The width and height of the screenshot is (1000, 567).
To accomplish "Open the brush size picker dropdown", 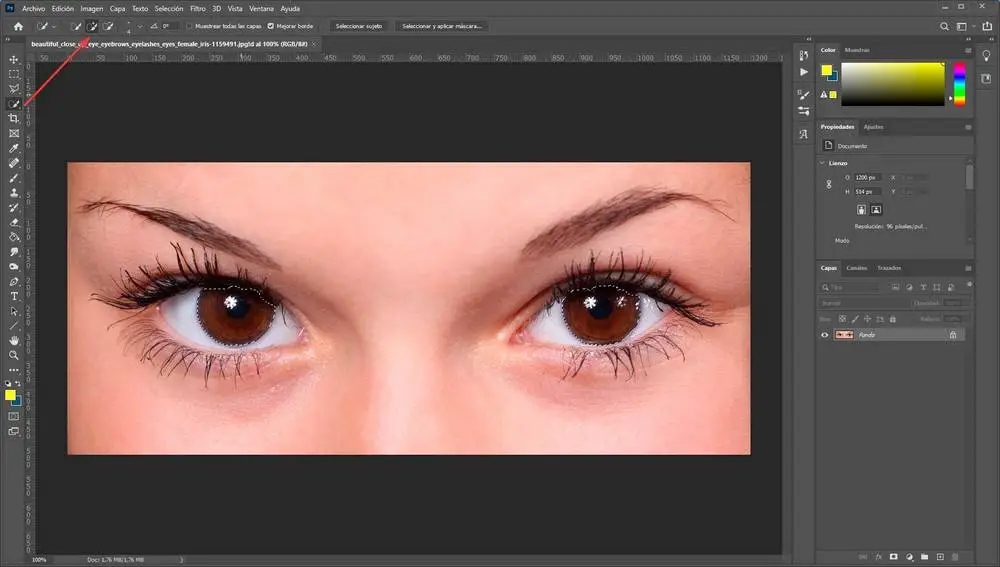I will point(140,26).
